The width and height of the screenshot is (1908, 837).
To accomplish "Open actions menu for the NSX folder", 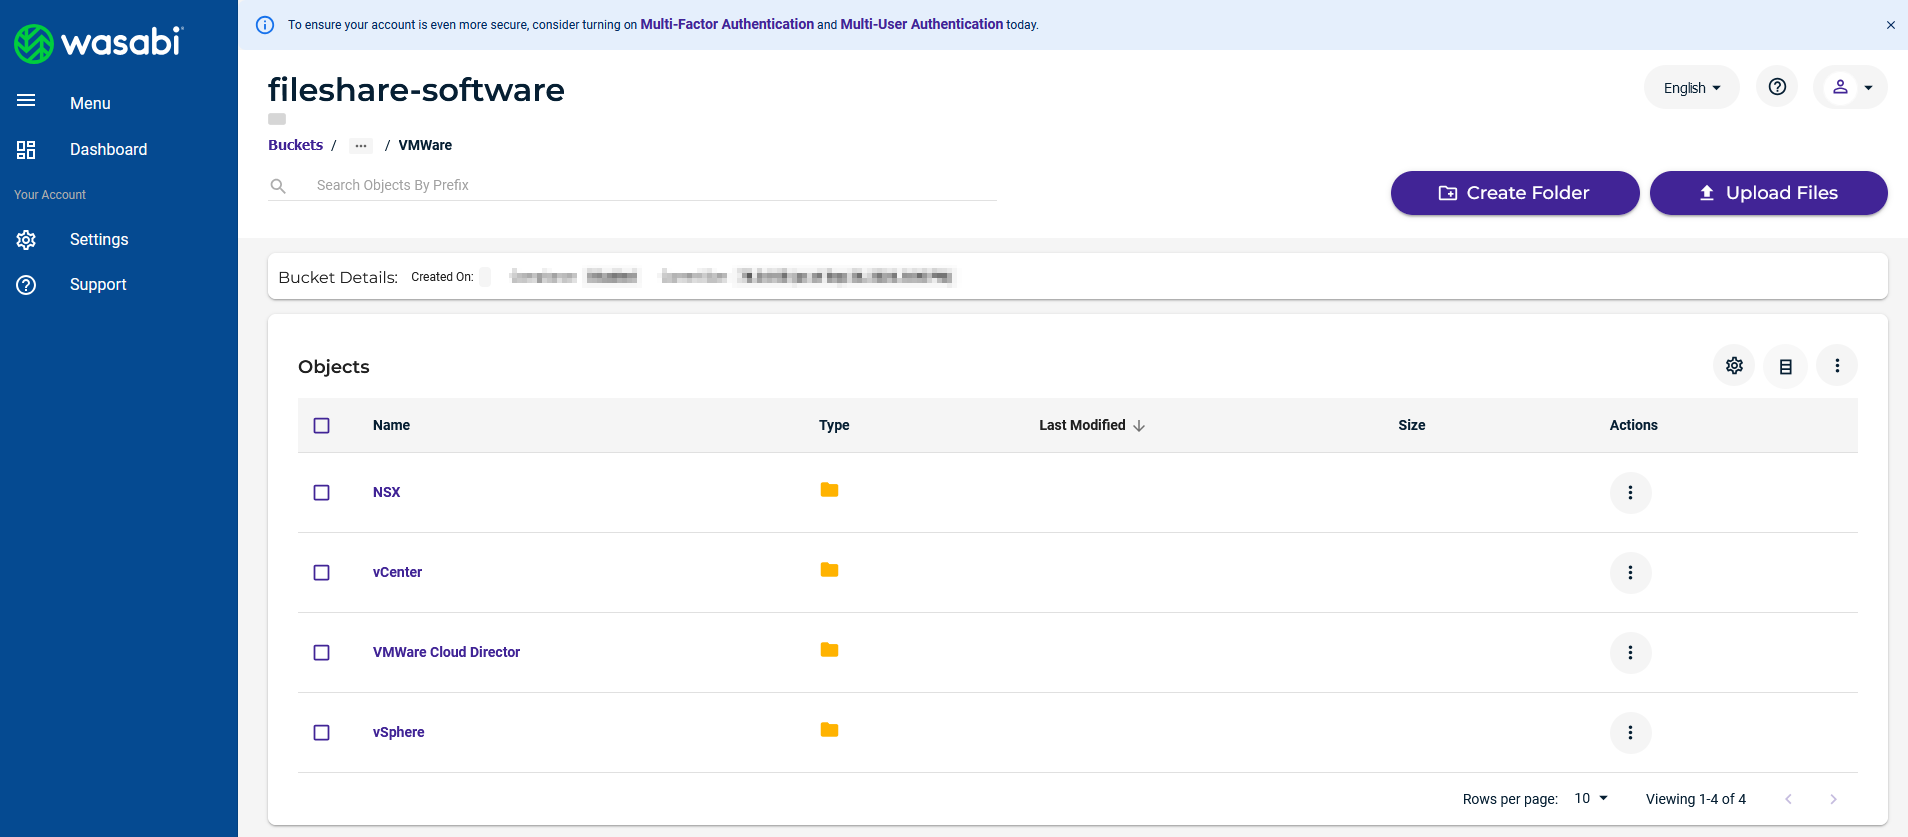I will [1630, 493].
